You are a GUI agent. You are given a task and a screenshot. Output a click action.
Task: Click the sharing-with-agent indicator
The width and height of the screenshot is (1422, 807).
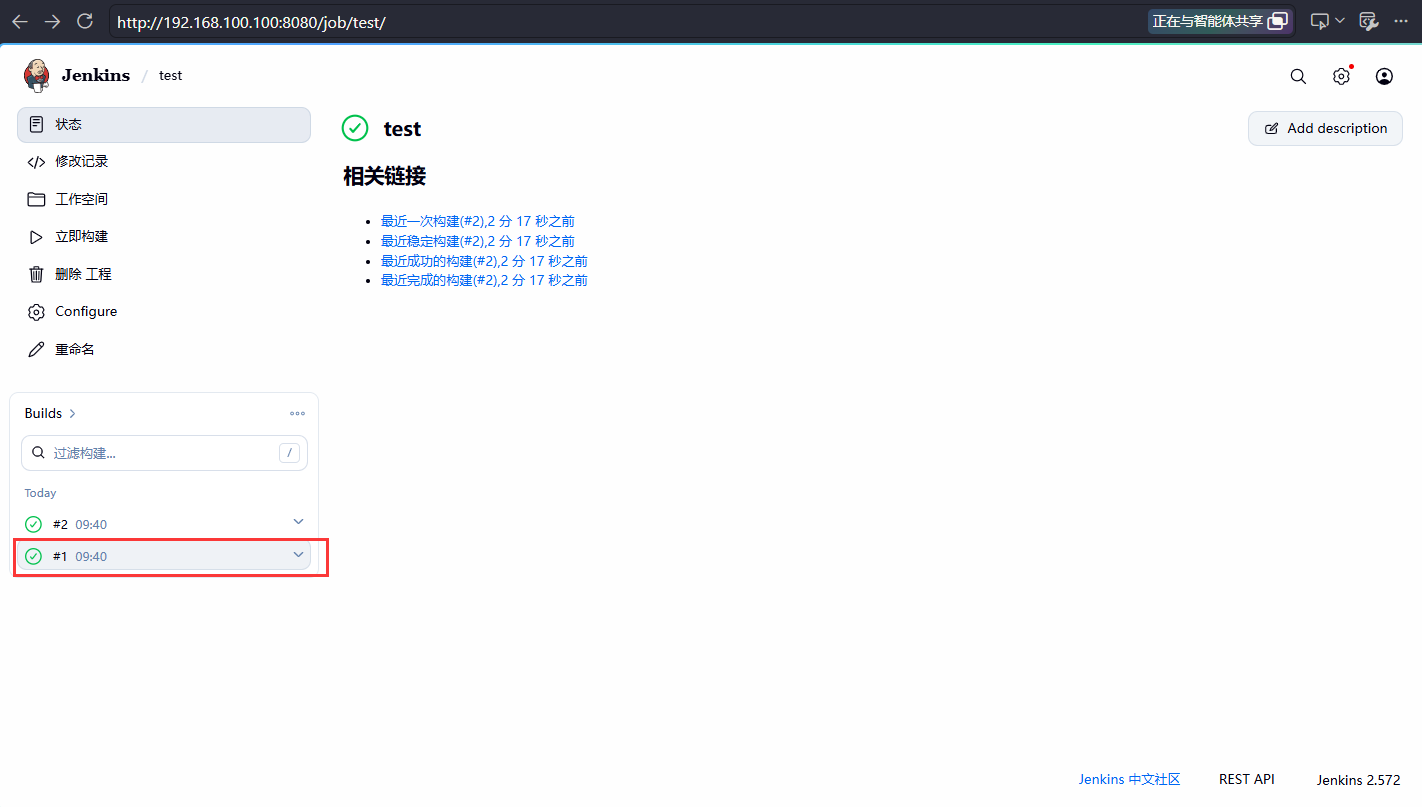(x=1219, y=21)
